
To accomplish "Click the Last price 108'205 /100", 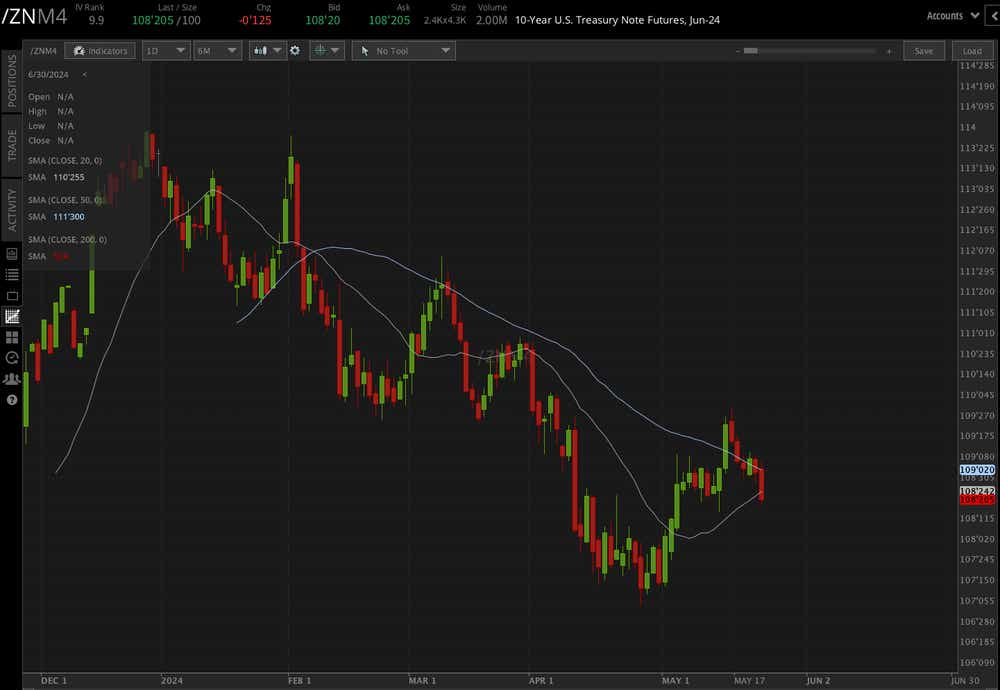I will [x=166, y=20].
